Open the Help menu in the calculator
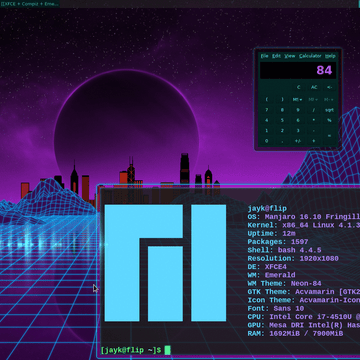The width and height of the screenshot is (360, 360). (x=330, y=56)
